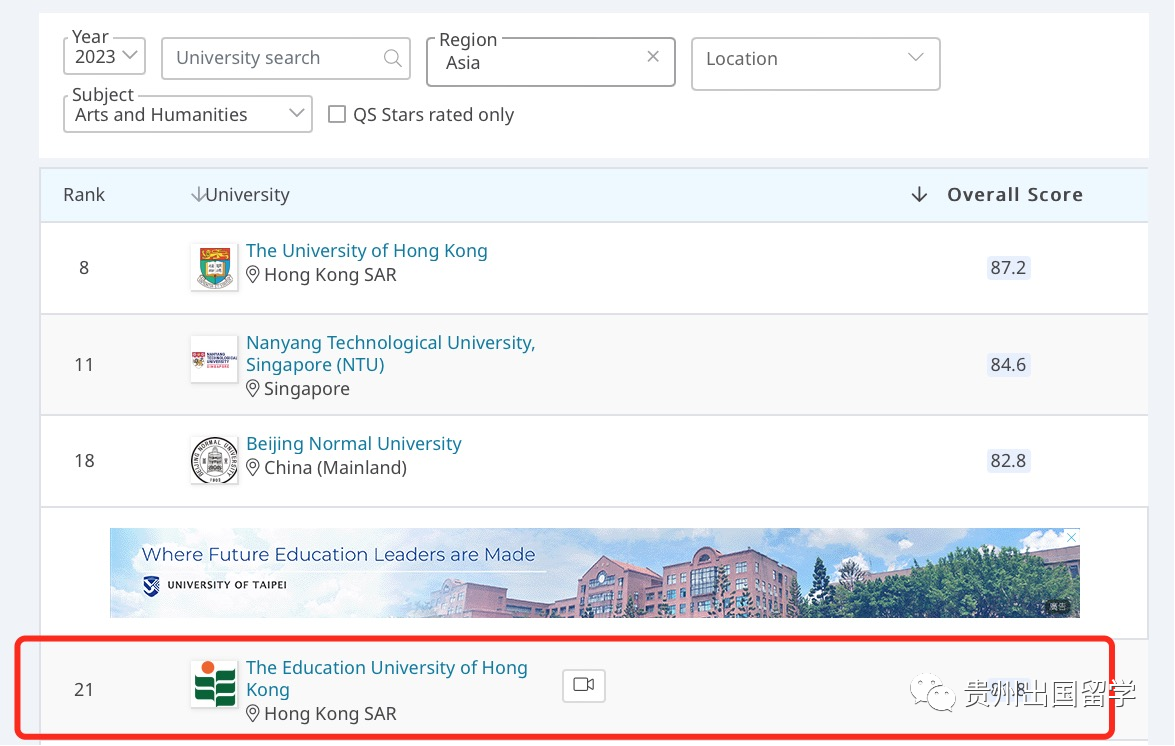Open The University of Hong Kong link

pos(366,250)
